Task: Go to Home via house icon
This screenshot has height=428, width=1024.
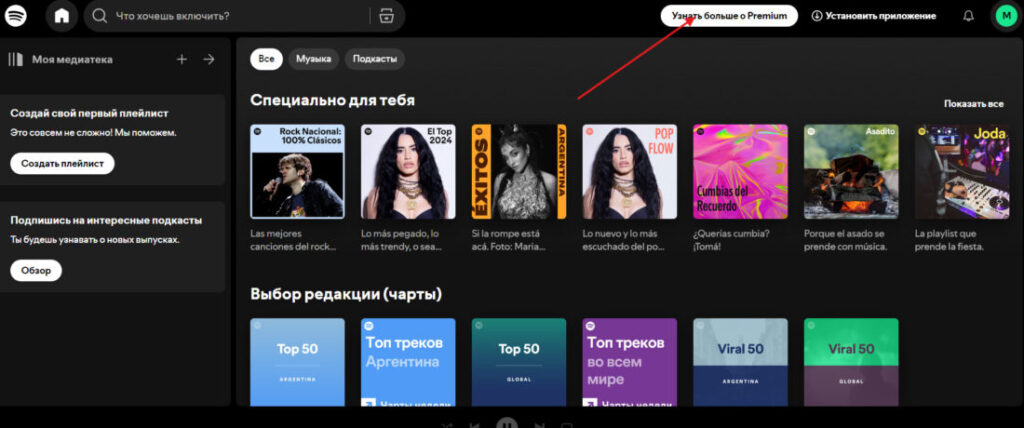Action: pyautogui.click(x=62, y=16)
